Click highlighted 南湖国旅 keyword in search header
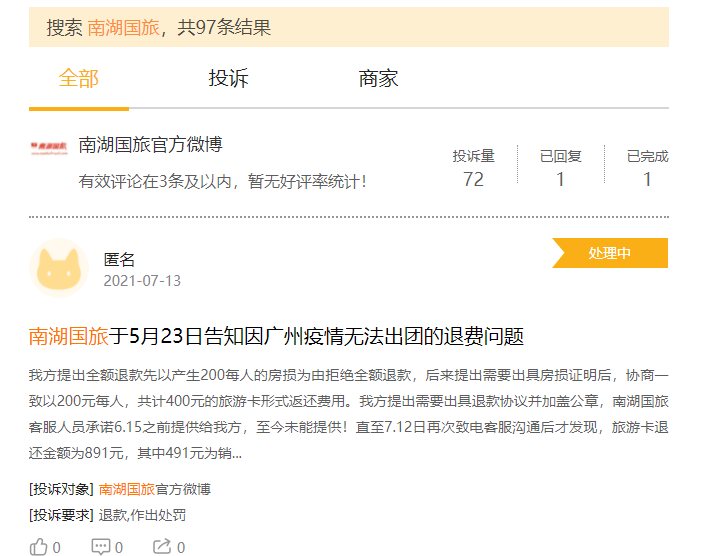 tap(123, 28)
